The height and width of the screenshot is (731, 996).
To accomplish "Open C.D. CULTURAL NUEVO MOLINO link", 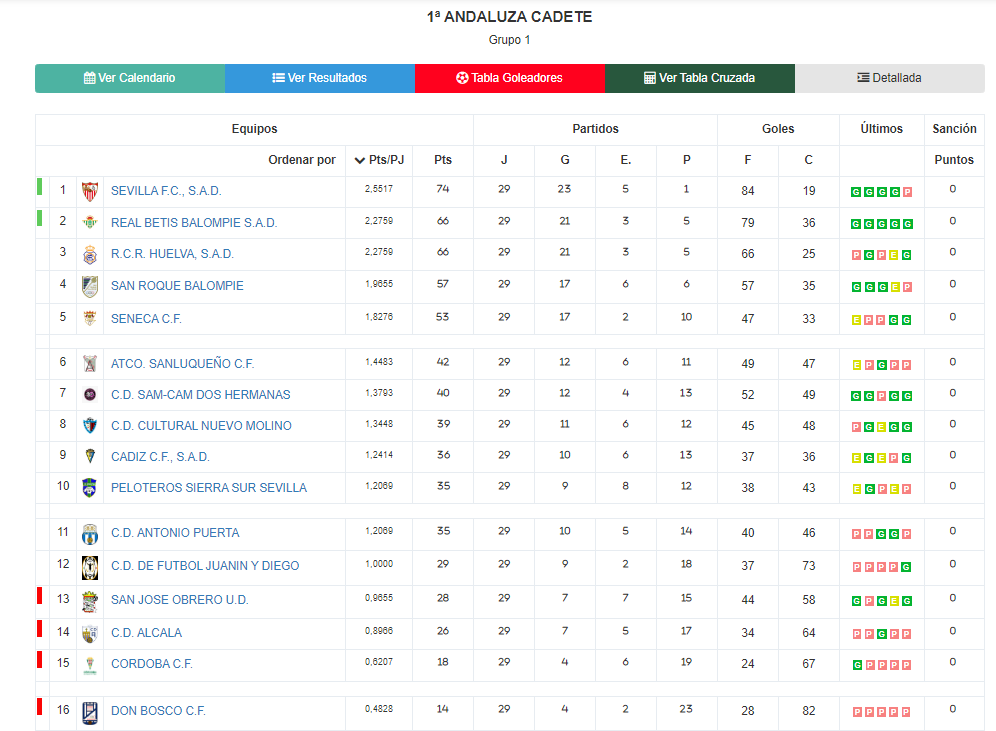I will [201, 426].
